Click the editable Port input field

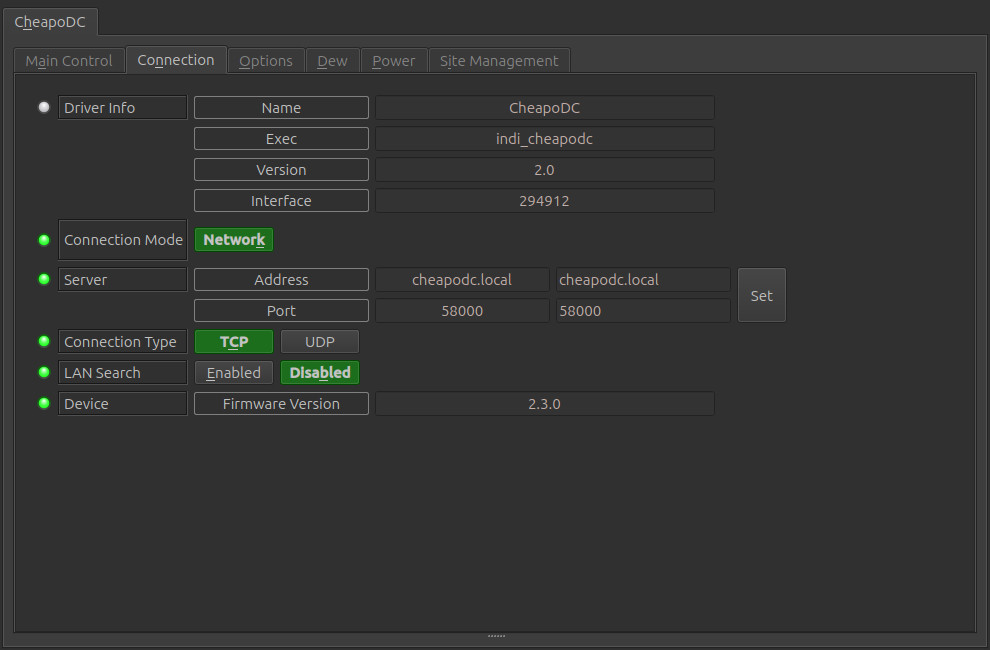pyautogui.click(x=643, y=311)
